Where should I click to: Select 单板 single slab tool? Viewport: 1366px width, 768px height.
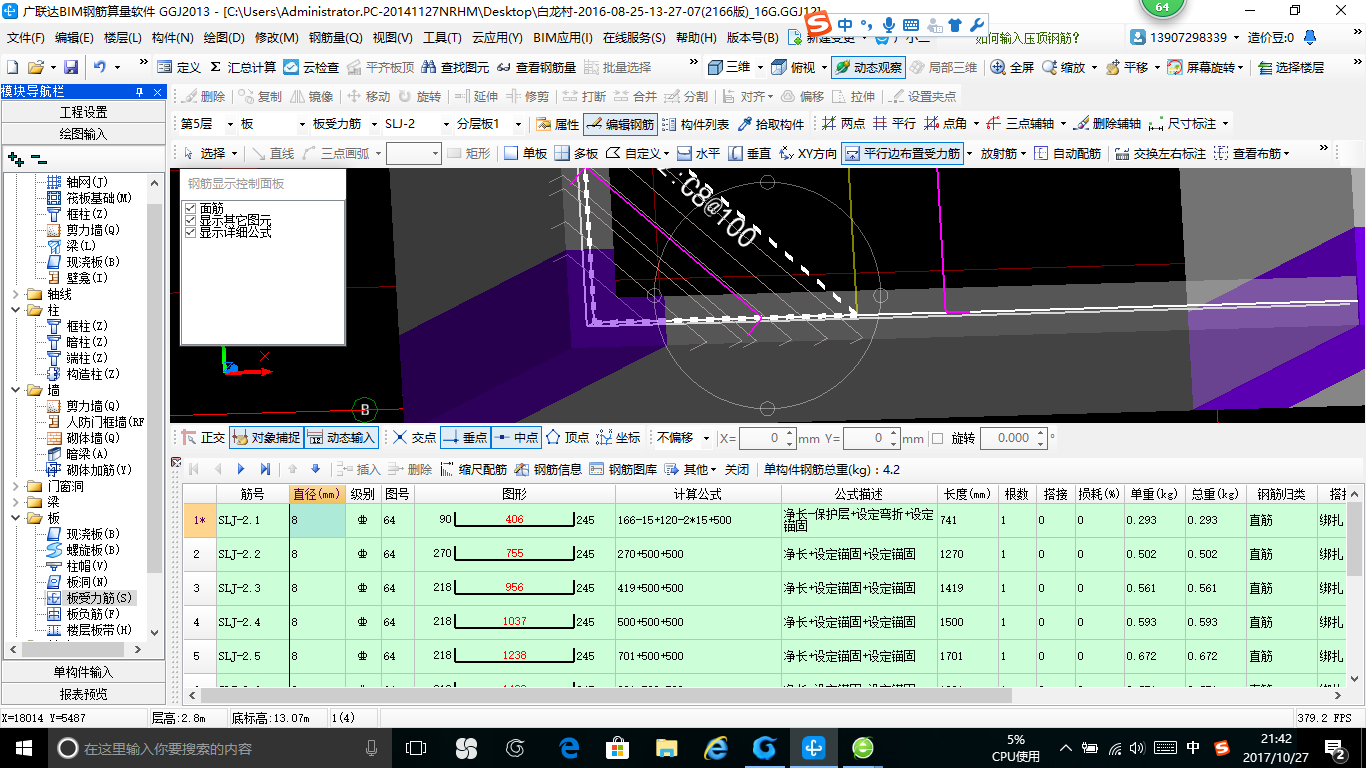525,153
